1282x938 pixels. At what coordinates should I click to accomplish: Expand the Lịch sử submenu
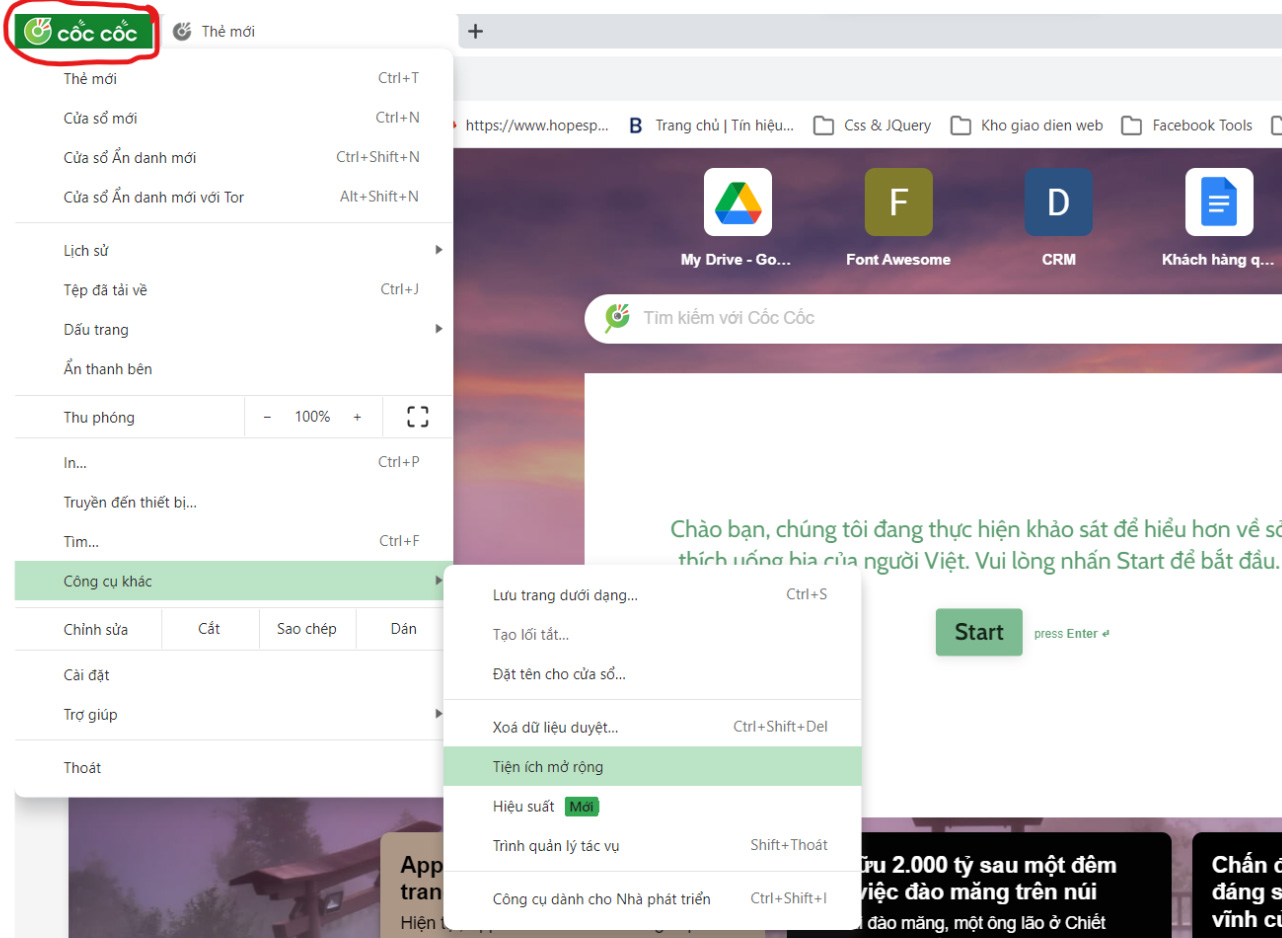(x=234, y=250)
